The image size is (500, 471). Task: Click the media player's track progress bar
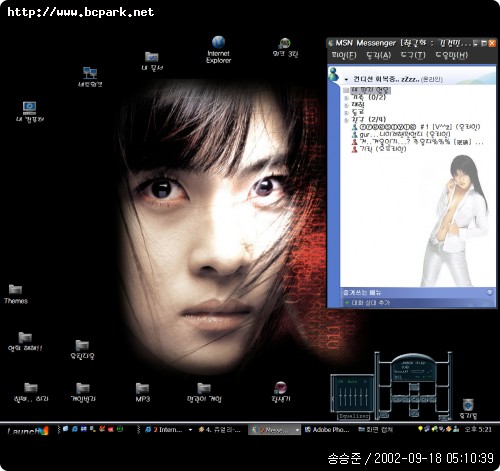[419, 372]
